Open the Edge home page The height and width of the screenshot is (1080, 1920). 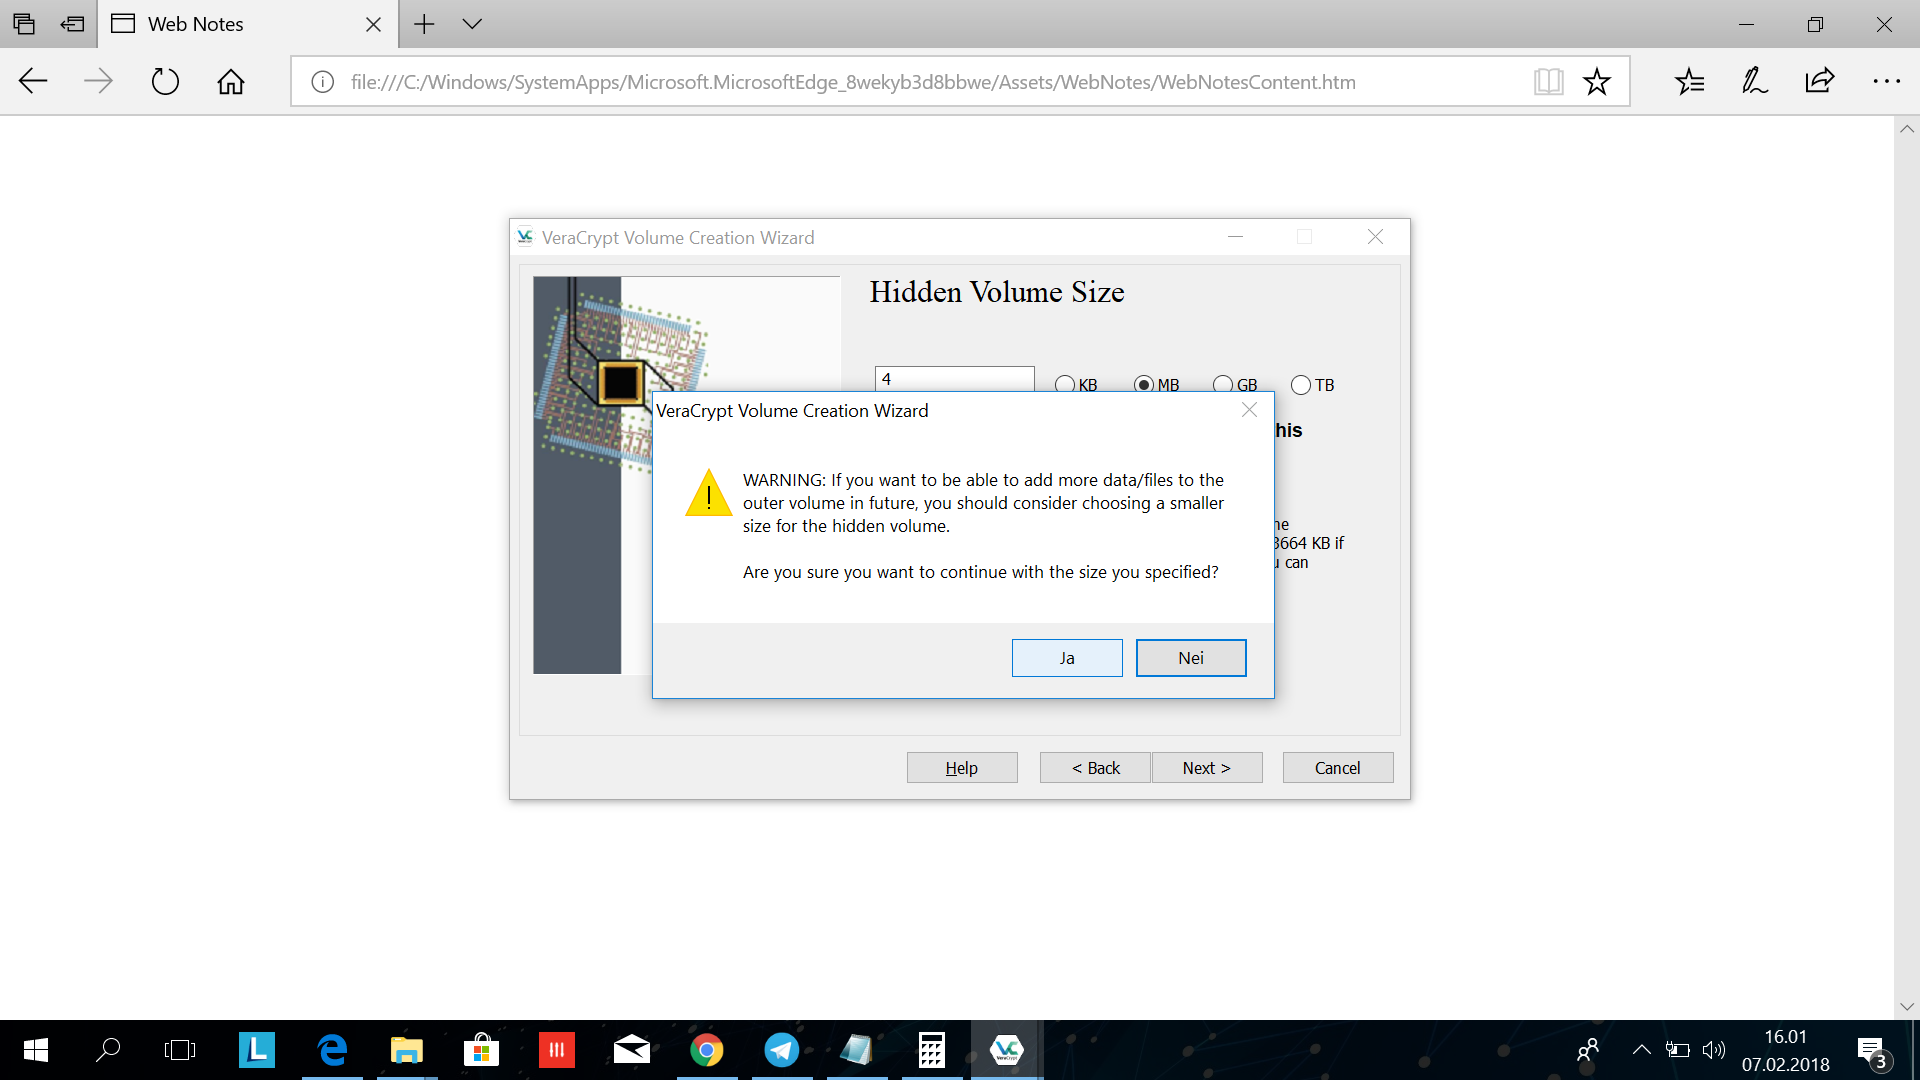(231, 81)
